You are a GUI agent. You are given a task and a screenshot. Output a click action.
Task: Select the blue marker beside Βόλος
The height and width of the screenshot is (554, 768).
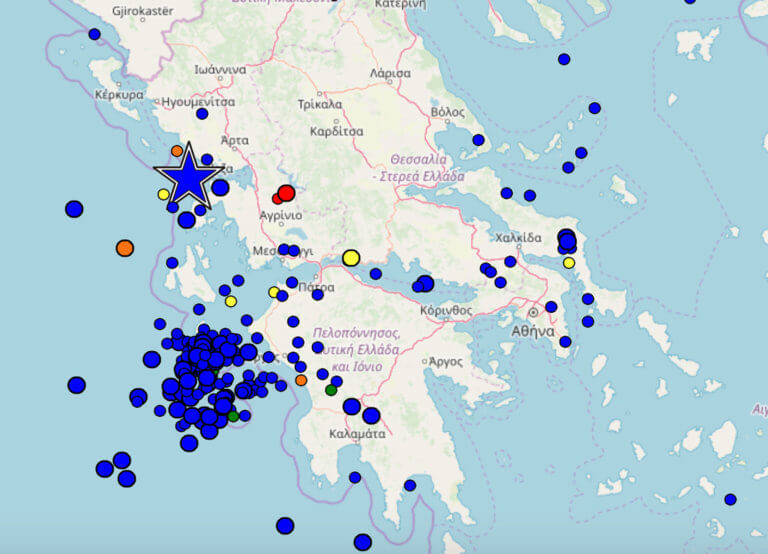coord(478,140)
